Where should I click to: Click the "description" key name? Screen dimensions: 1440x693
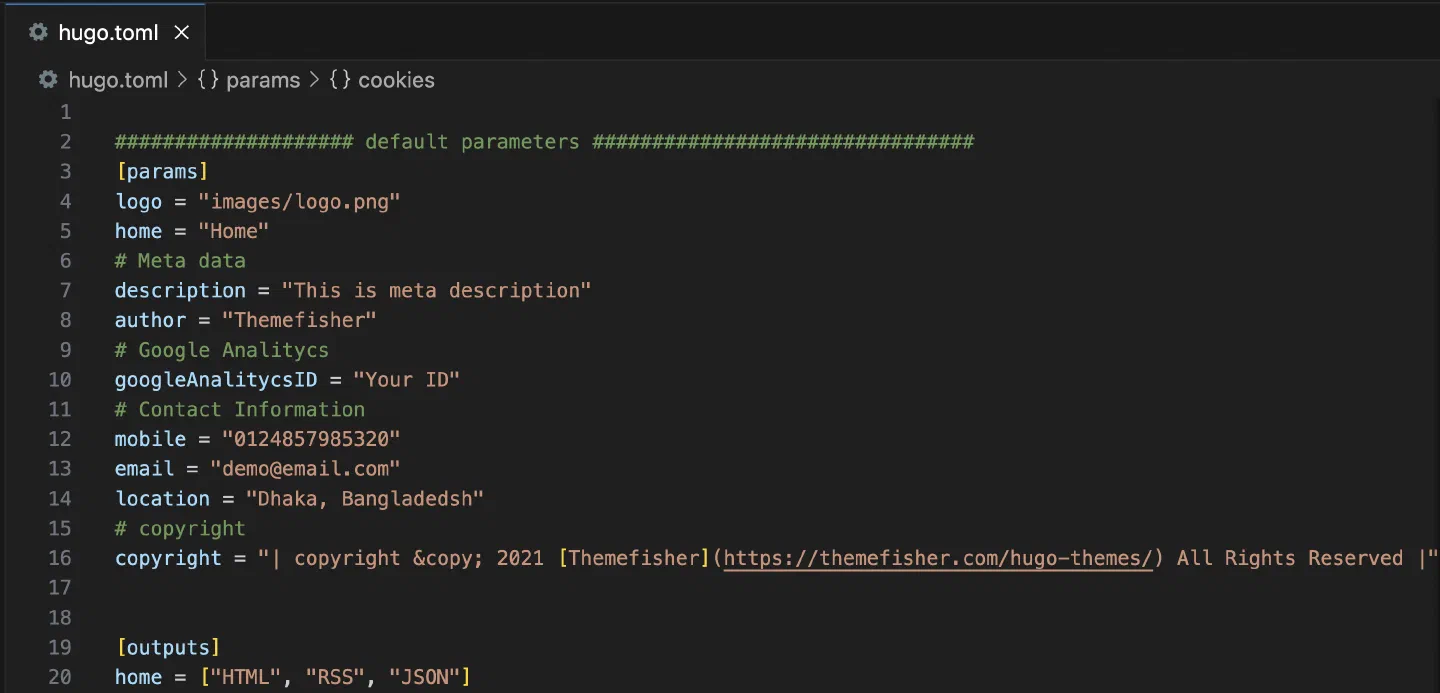(x=180, y=290)
